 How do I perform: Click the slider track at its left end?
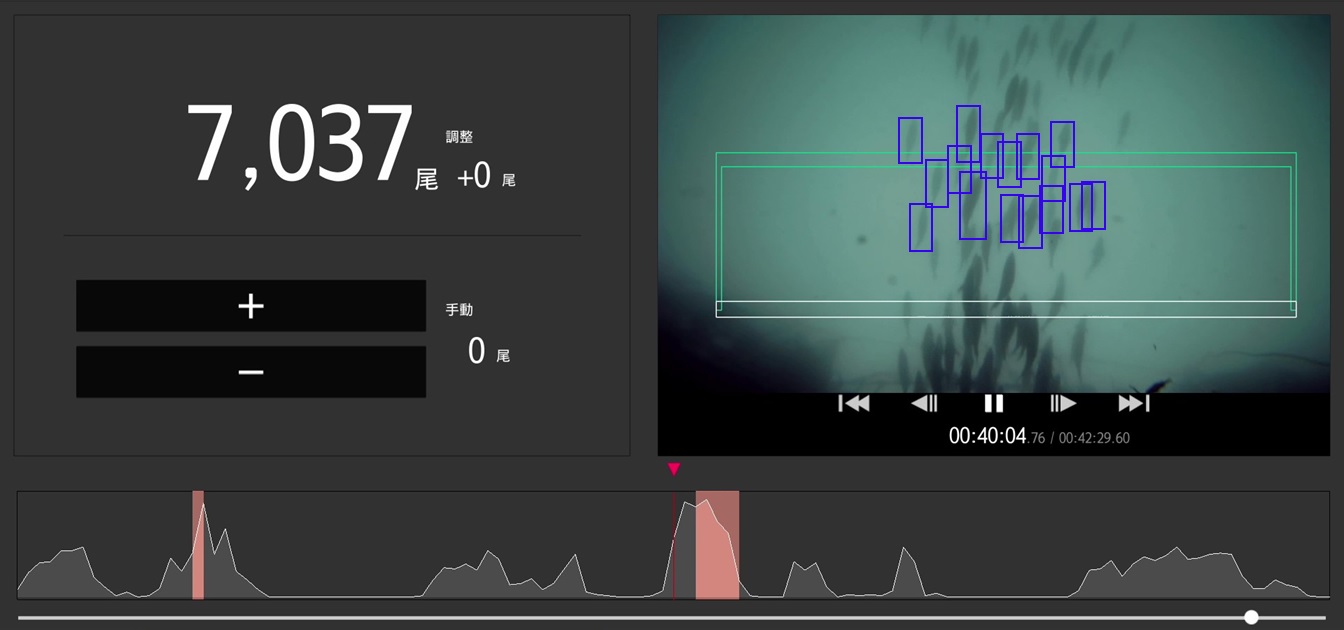(24, 617)
